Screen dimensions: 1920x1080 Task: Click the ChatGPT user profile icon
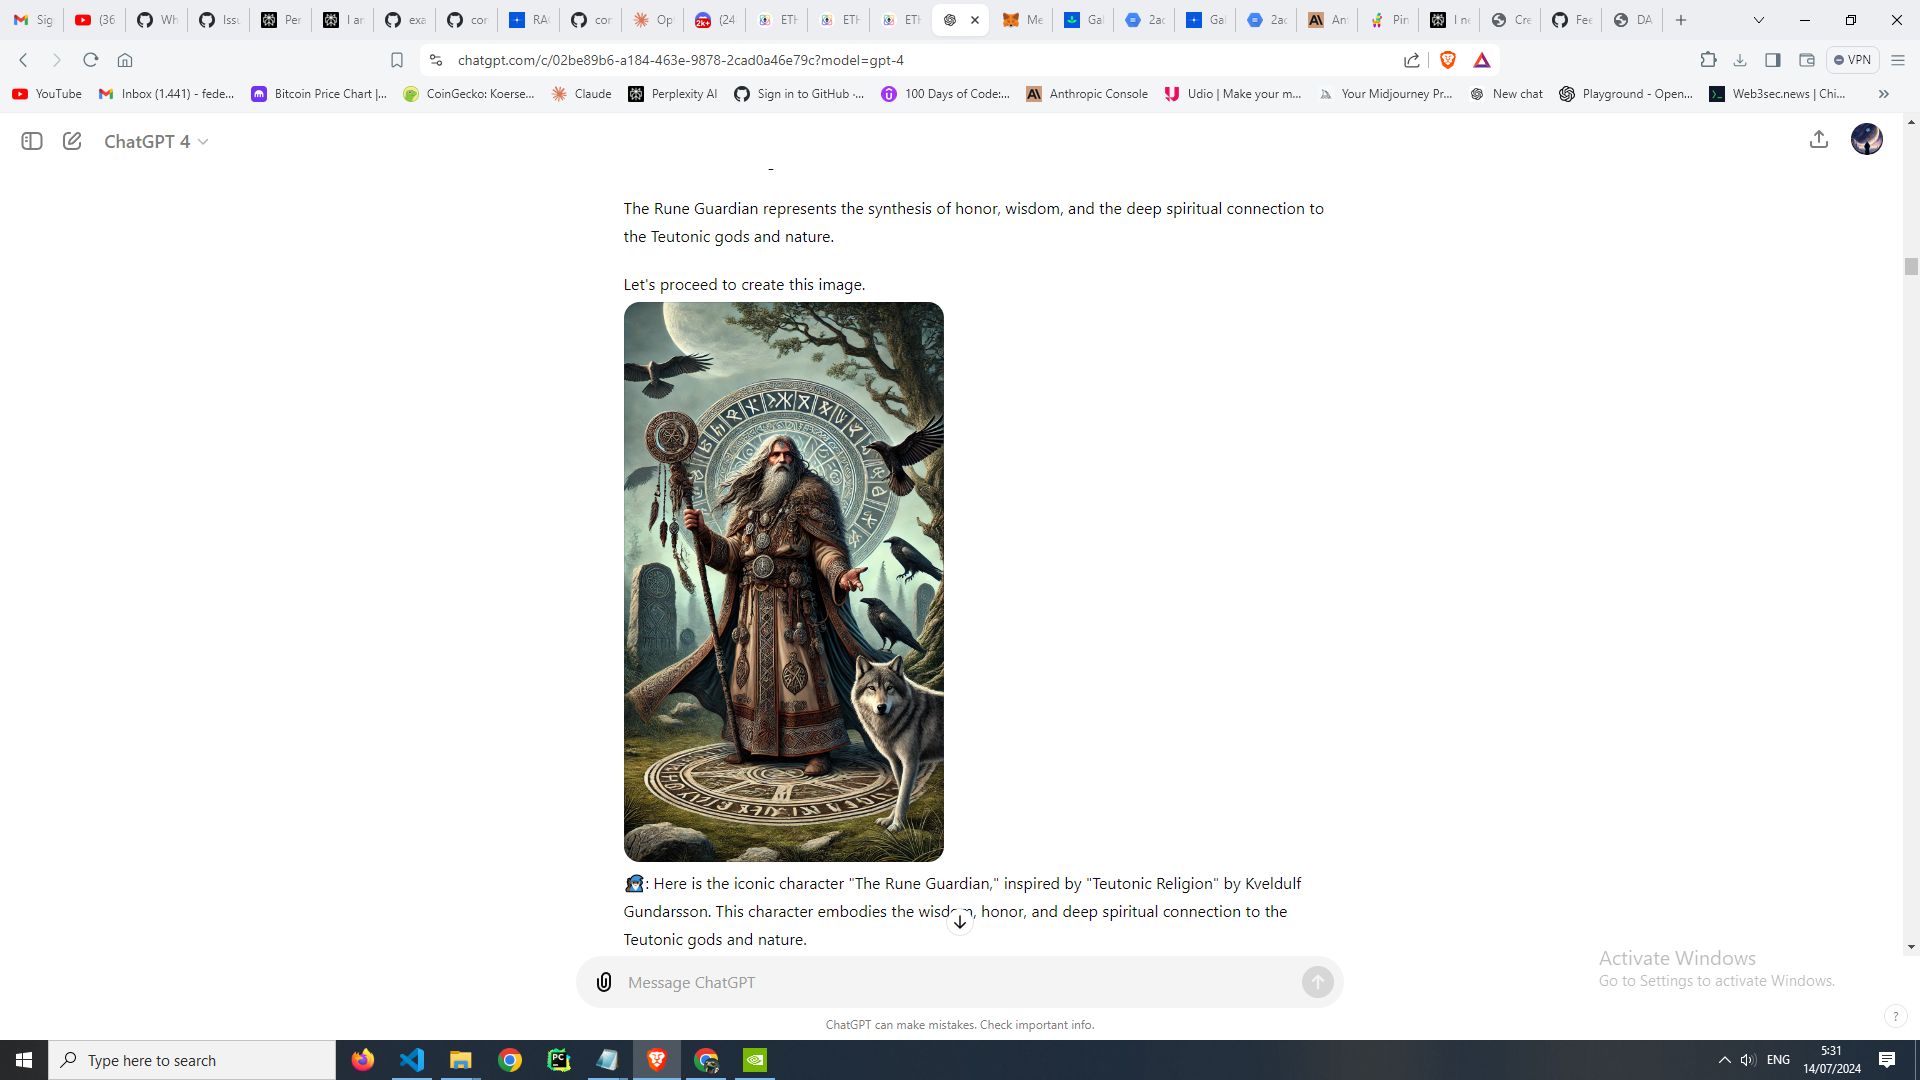pyautogui.click(x=1867, y=140)
